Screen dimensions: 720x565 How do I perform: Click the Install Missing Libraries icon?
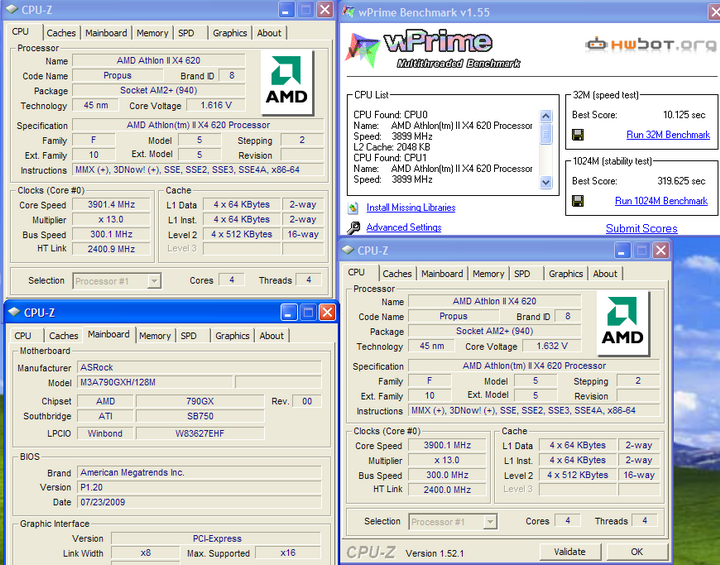pos(353,208)
